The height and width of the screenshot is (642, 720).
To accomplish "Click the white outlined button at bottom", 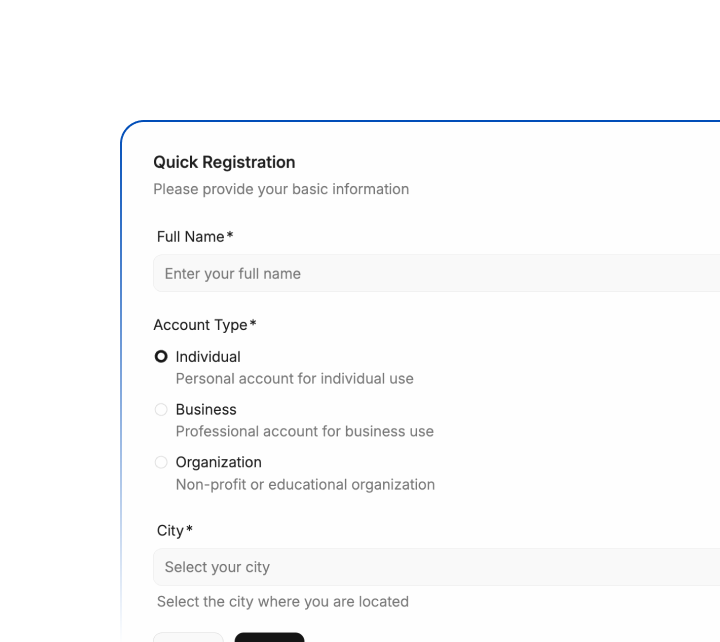I will (x=188, y=636).
